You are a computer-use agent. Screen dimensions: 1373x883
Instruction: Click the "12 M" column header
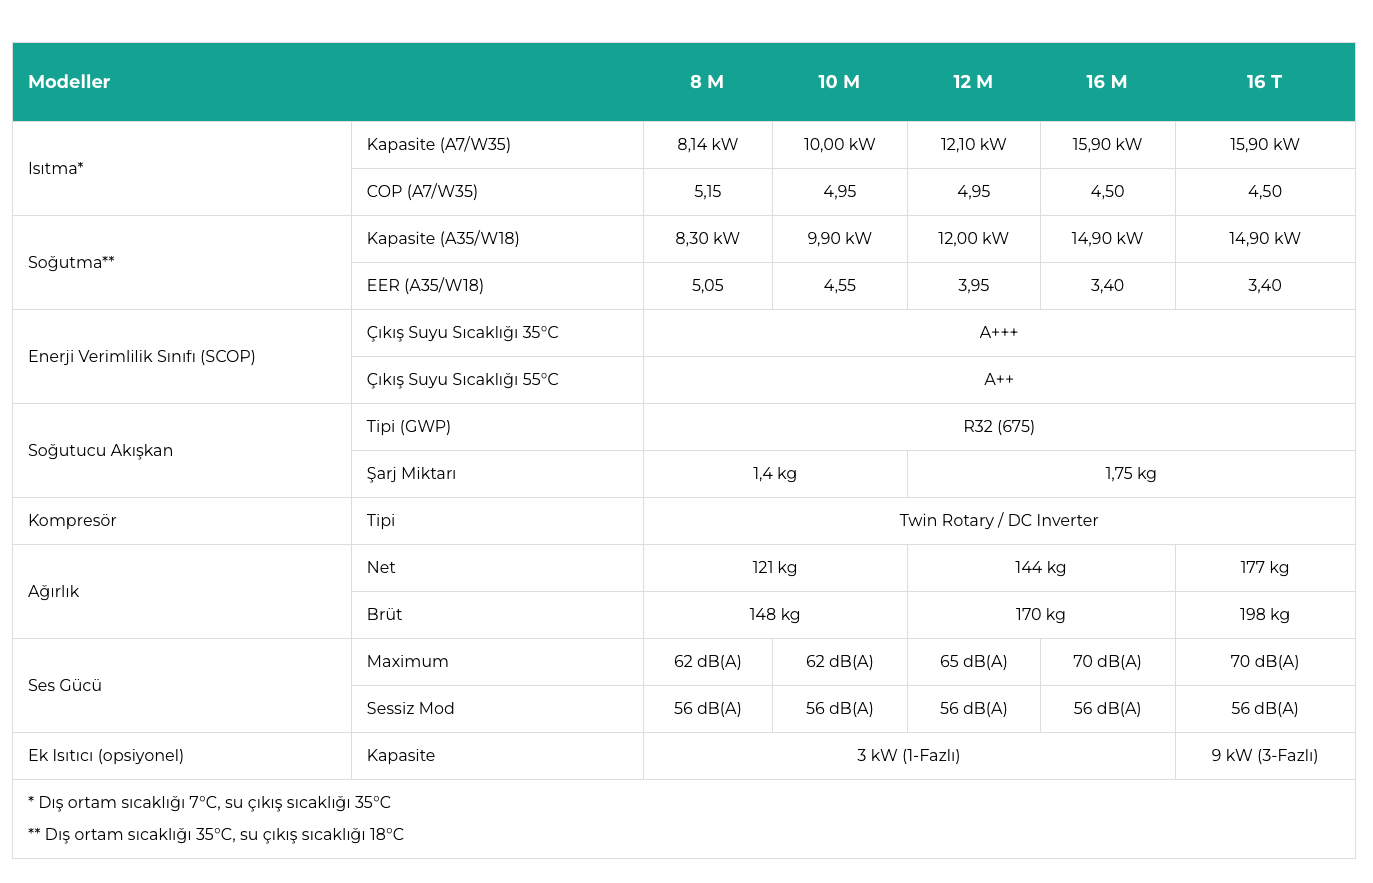(x=973, y=82)
